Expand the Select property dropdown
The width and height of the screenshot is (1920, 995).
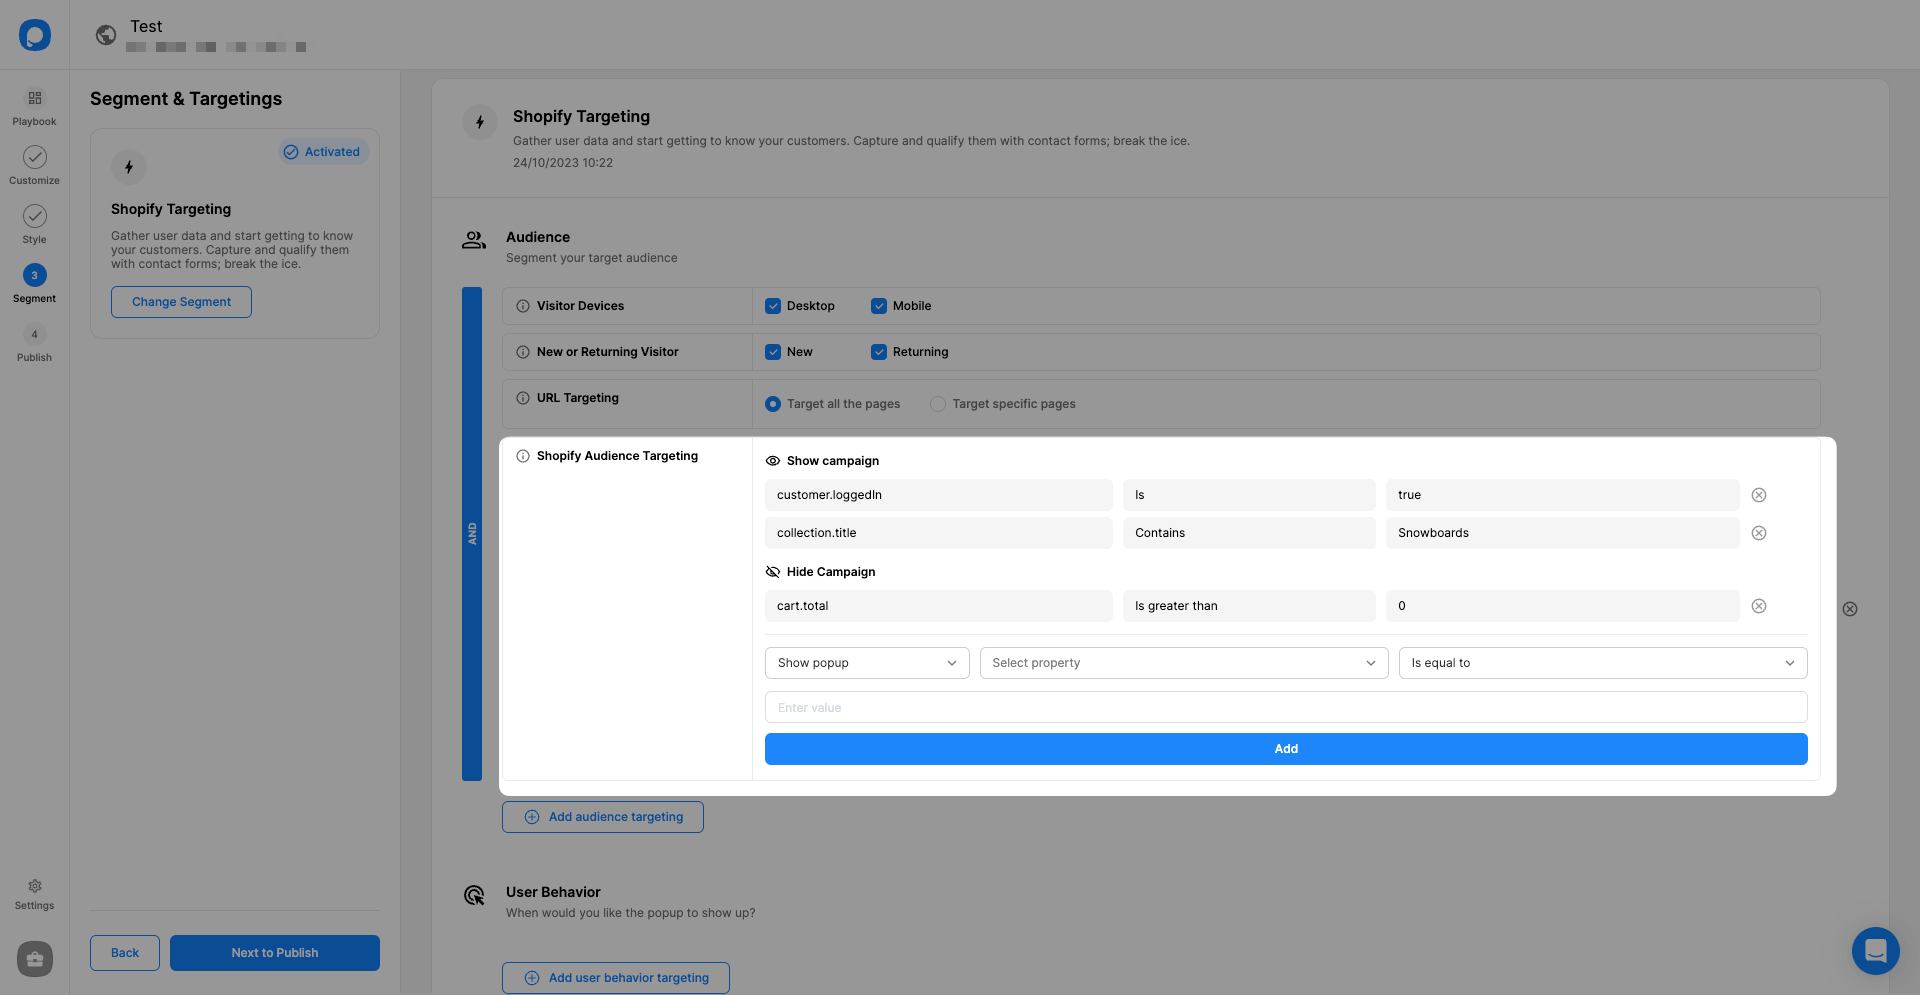pyautogui.click(x=1183, y=663)
